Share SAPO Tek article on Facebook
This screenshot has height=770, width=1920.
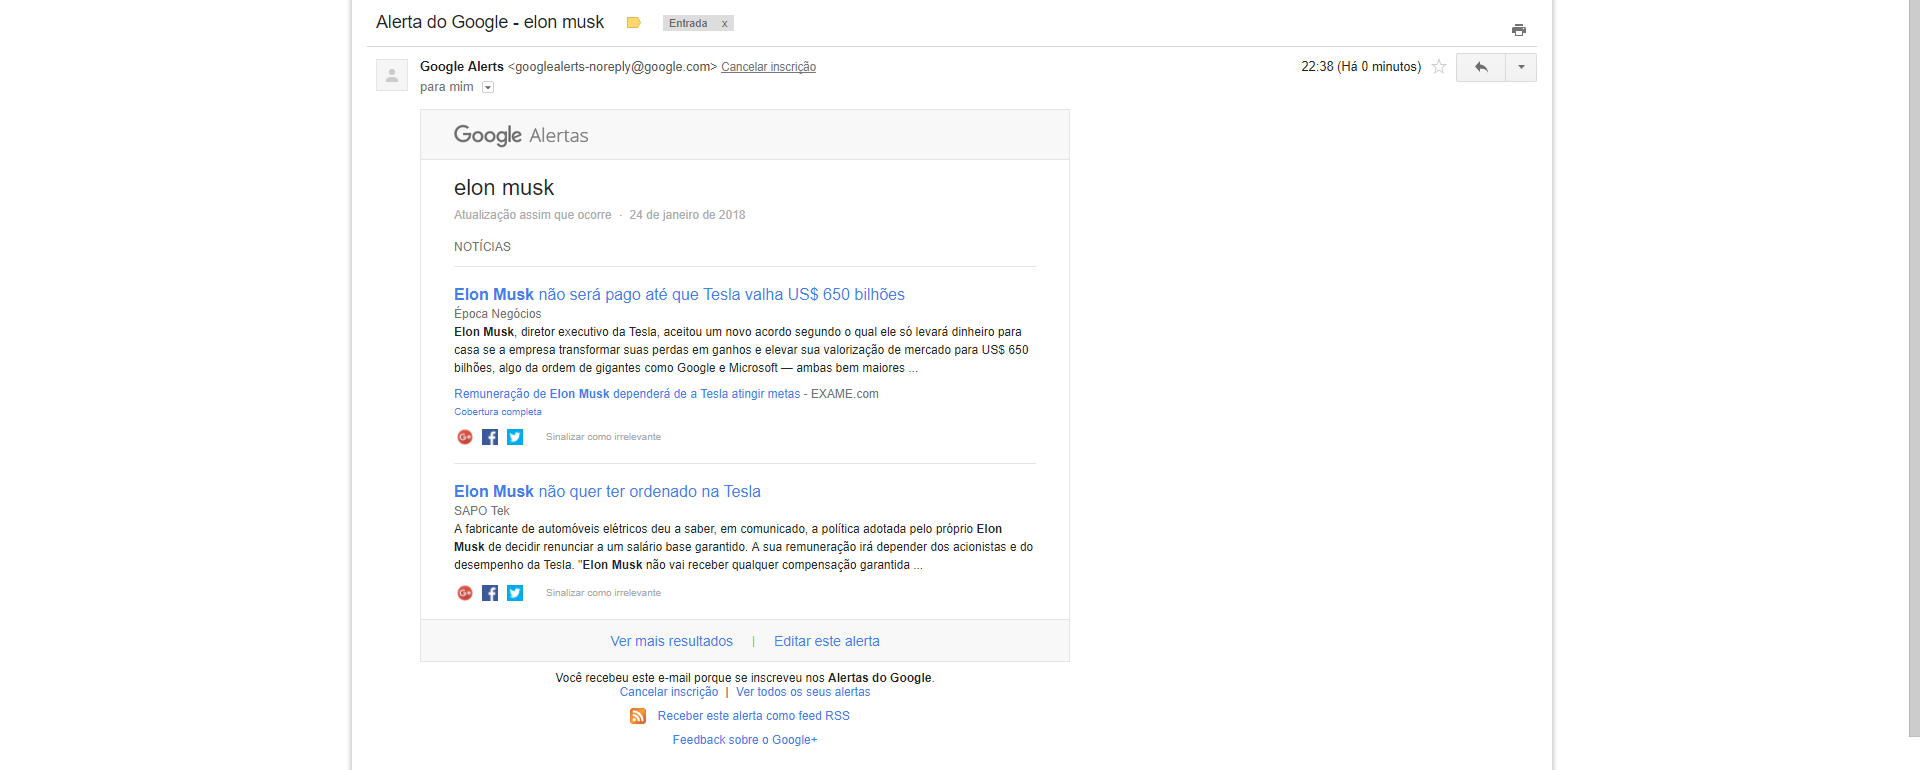coord(490,593)
